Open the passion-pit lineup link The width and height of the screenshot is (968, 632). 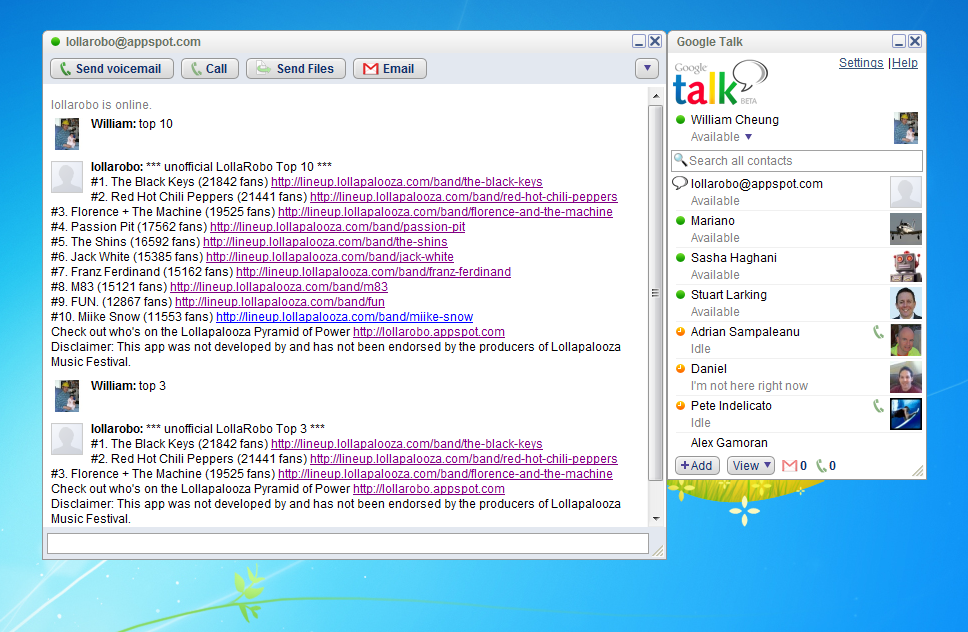pos(338,227)
